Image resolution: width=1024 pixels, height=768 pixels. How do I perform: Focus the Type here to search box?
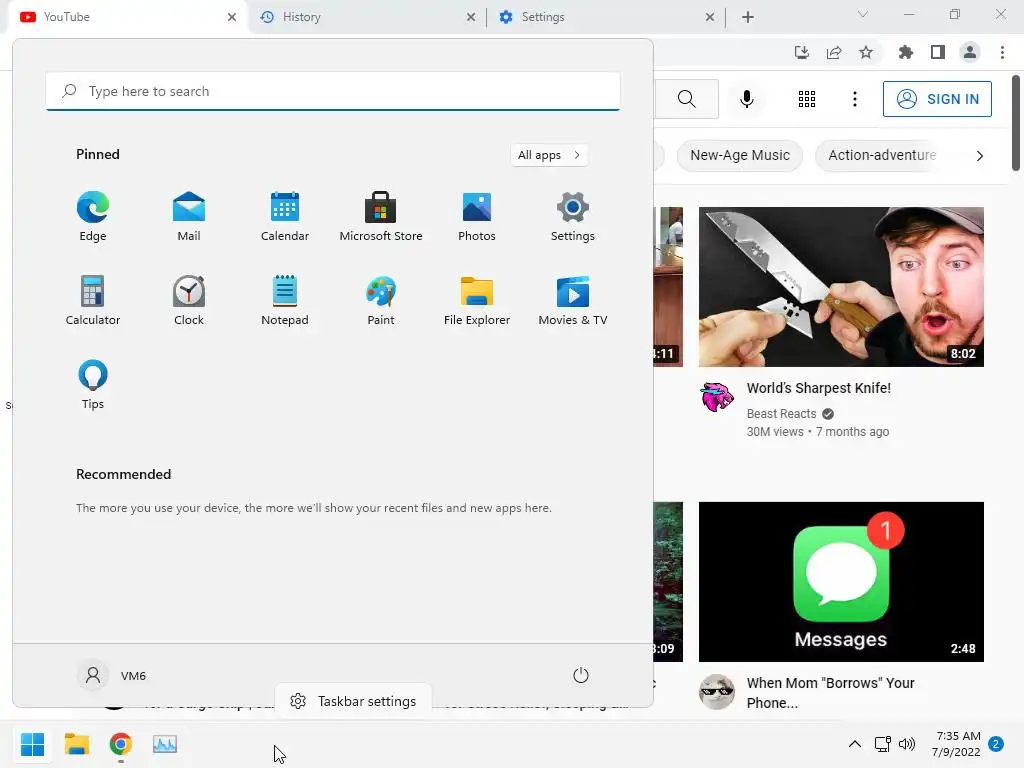point(333,91)
